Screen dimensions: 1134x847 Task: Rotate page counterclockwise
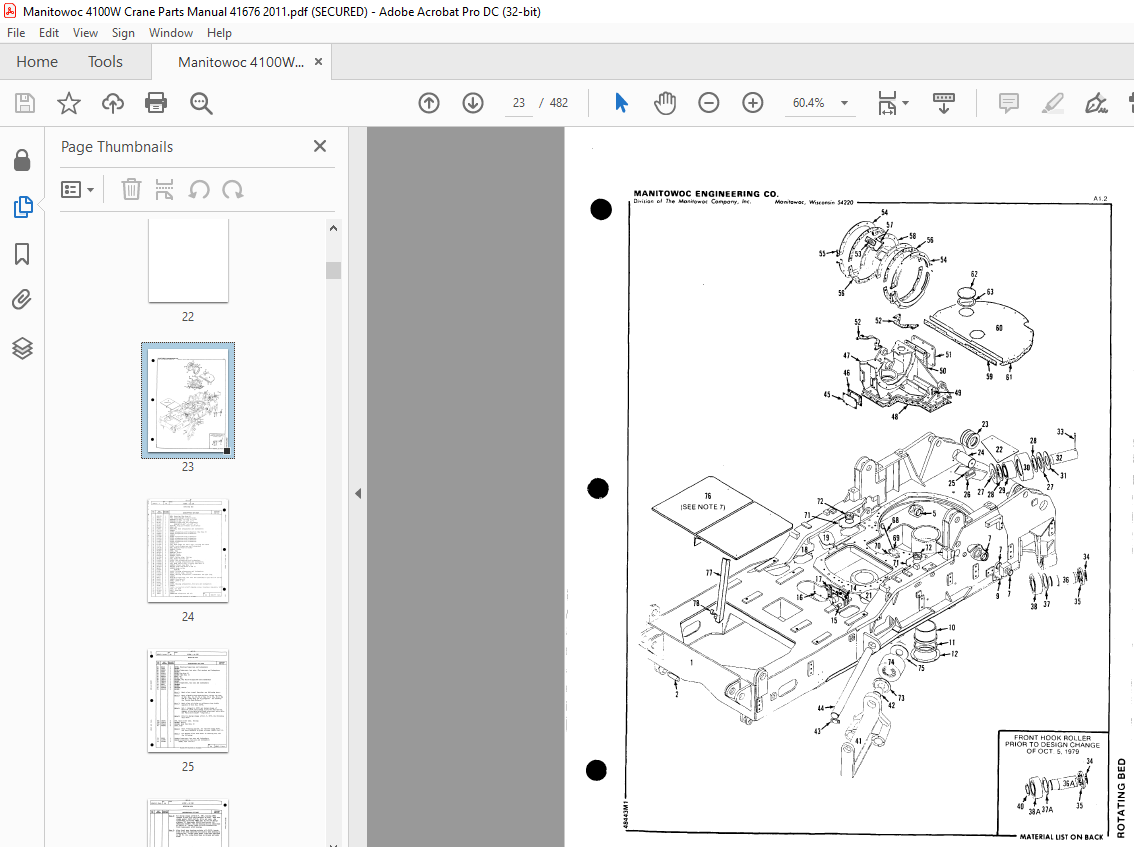click(199, 190)
